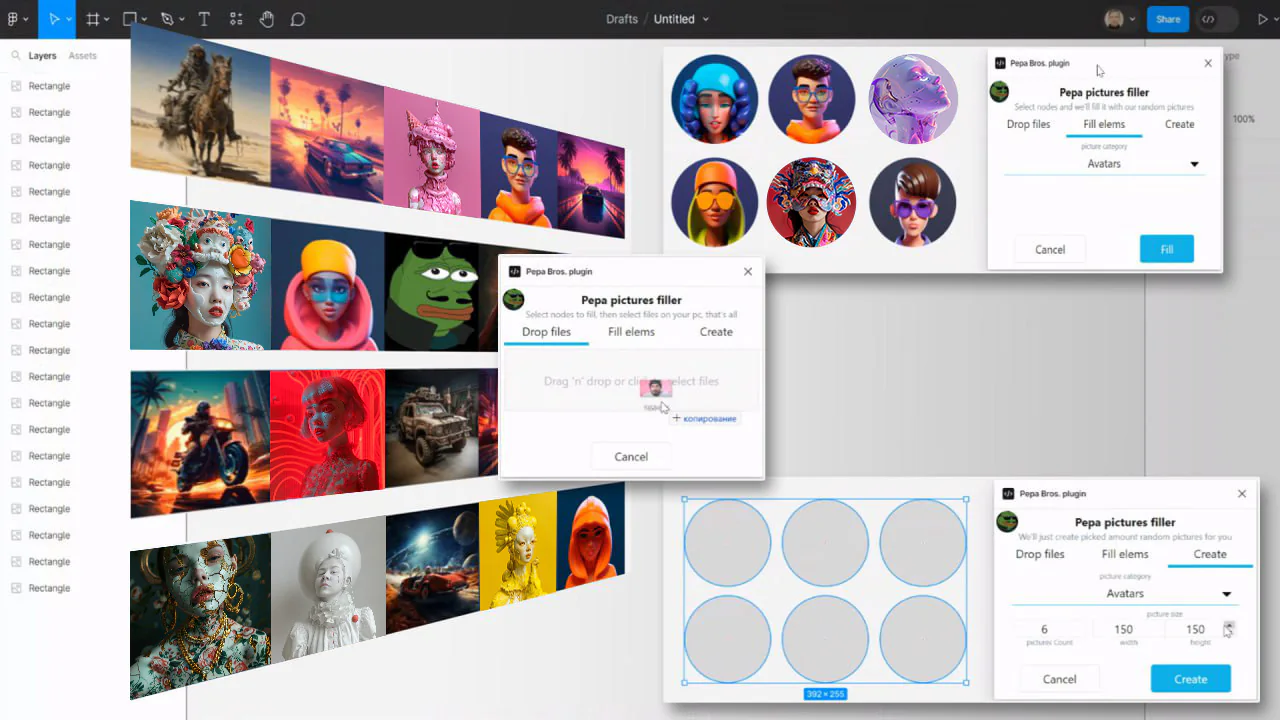Screen dimensions: 1280x720
Task: Click the pictures count field showing 6
Action: 1044,630
